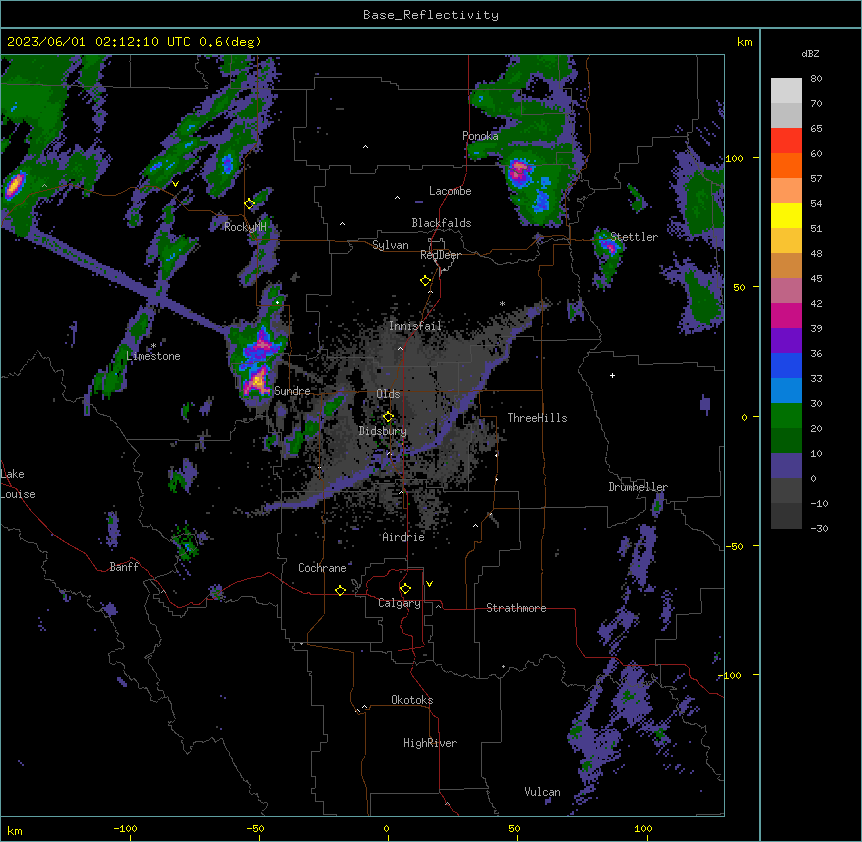The height and width of the screenshot is (842, 862).
Task: Click the -100 tick on bottom axis
Action: coord(125,829)
